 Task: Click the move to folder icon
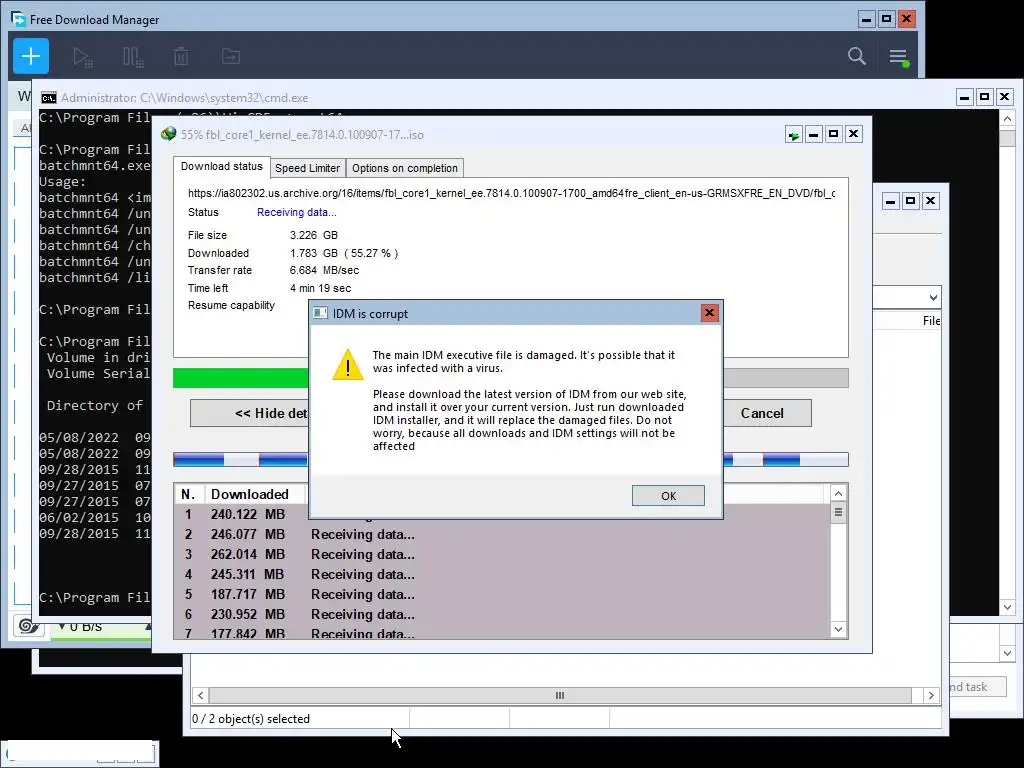click(x=231, y=56)
